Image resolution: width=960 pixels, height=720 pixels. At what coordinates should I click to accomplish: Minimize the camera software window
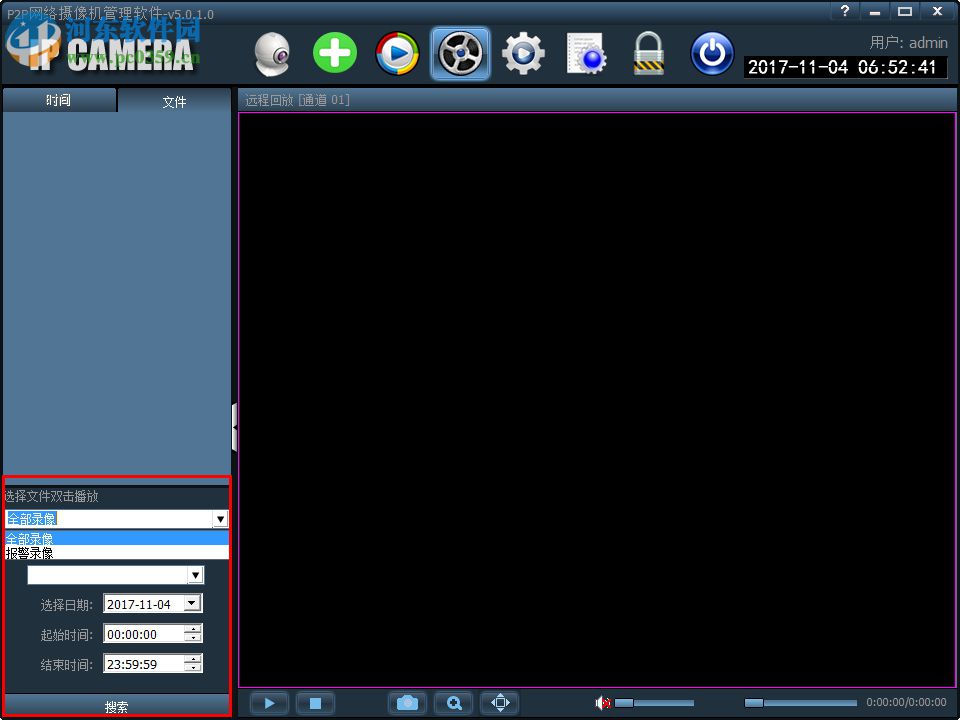[x=875, y=11]
